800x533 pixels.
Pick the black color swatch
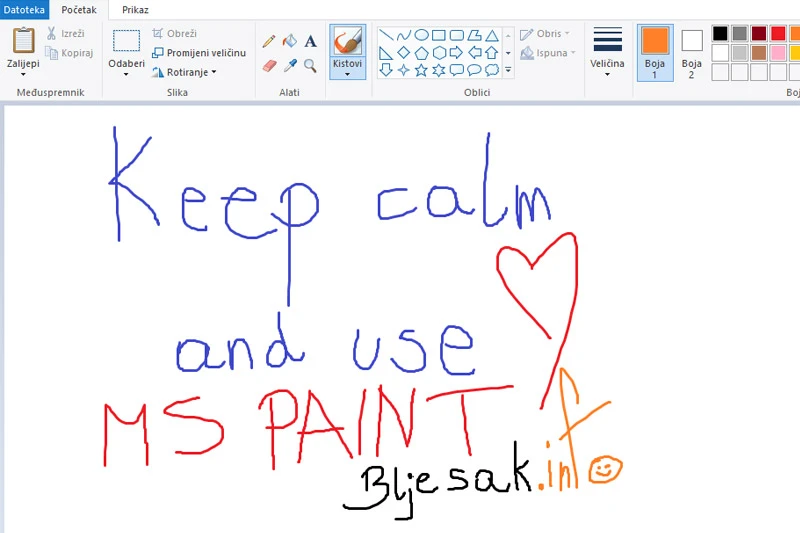(720, 34)
